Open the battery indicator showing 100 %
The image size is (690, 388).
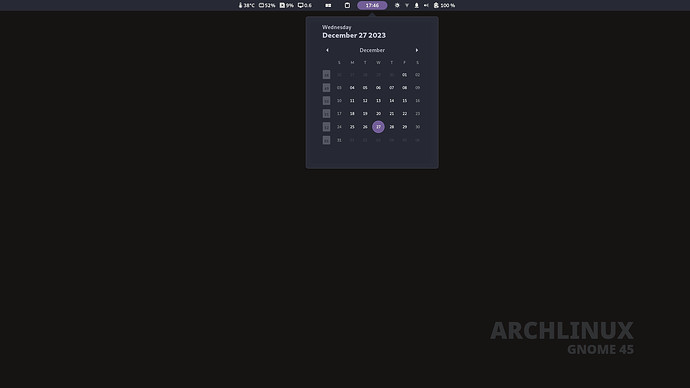point(444,5)
